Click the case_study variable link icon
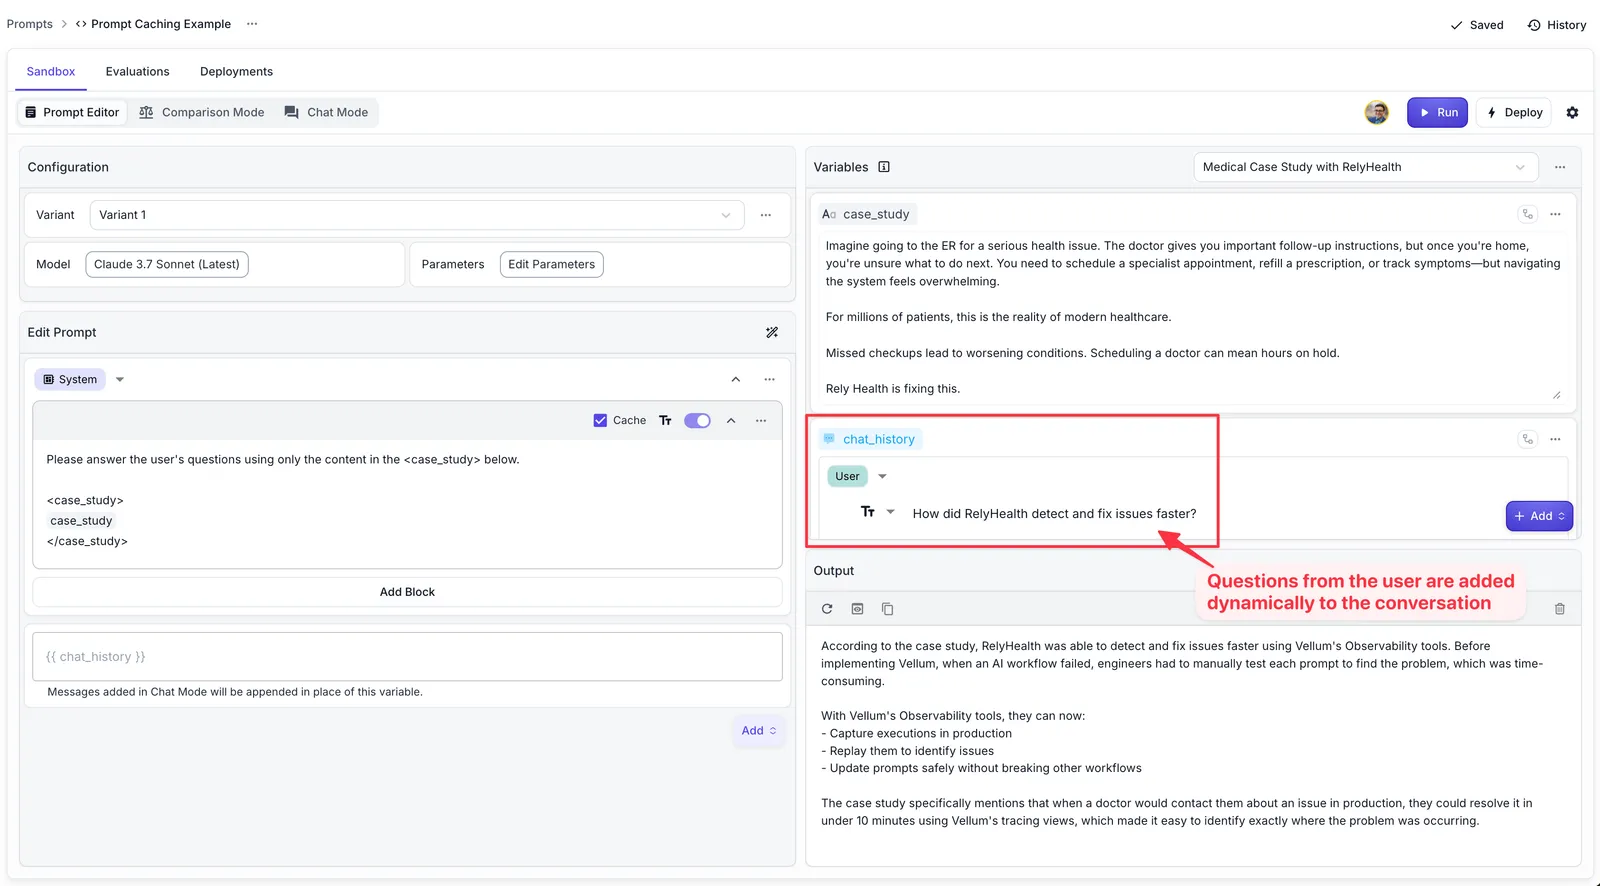Image resolution: width=1600 pixels, height=886 pixels. (1527, 214)
